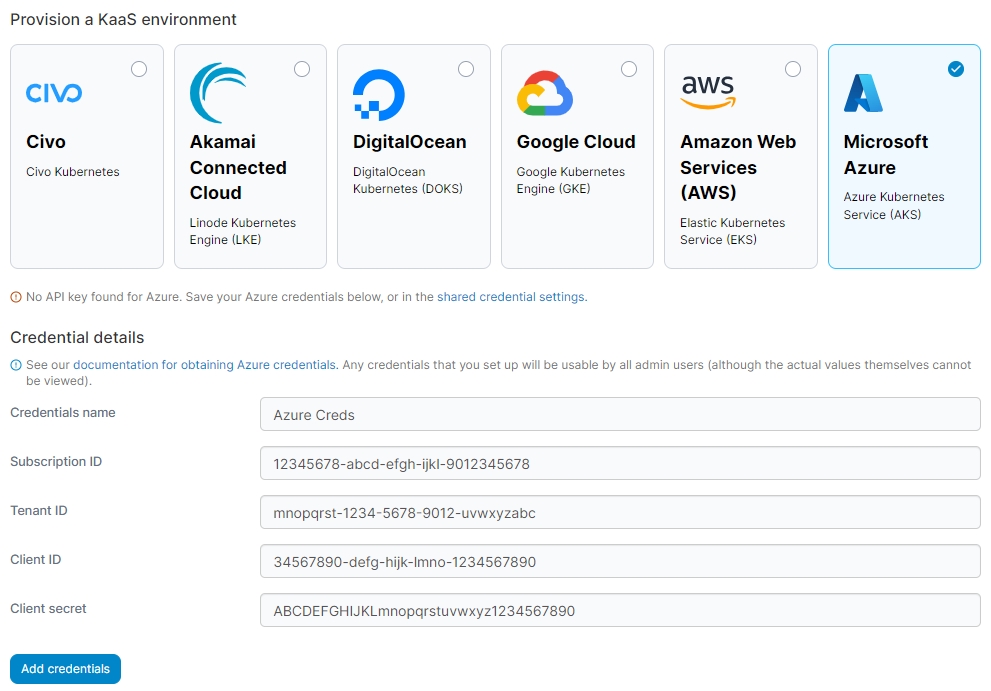
Task: Click the Microsoft Azure logo
Action: pyautogui.click(x=863, y=93)
